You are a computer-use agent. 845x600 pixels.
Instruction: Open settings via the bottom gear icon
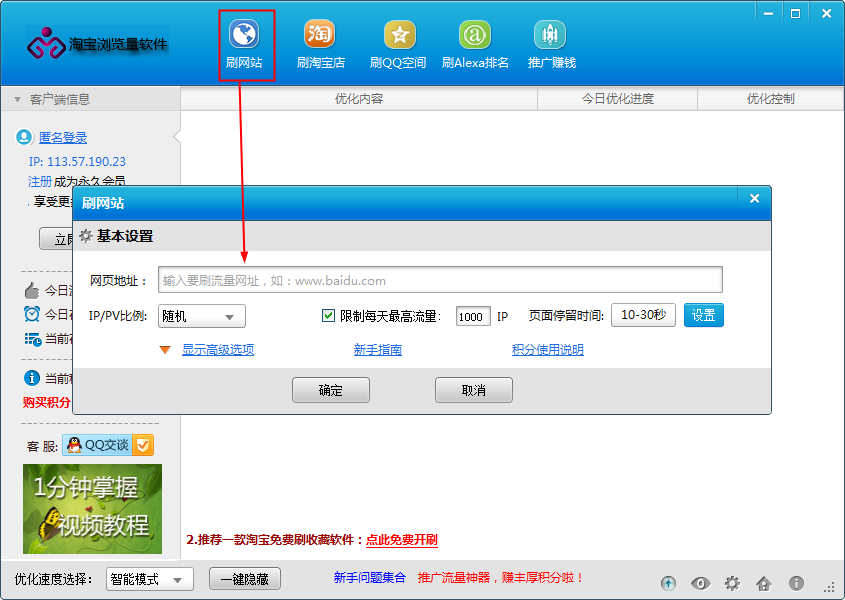click(x=732, y=583)
